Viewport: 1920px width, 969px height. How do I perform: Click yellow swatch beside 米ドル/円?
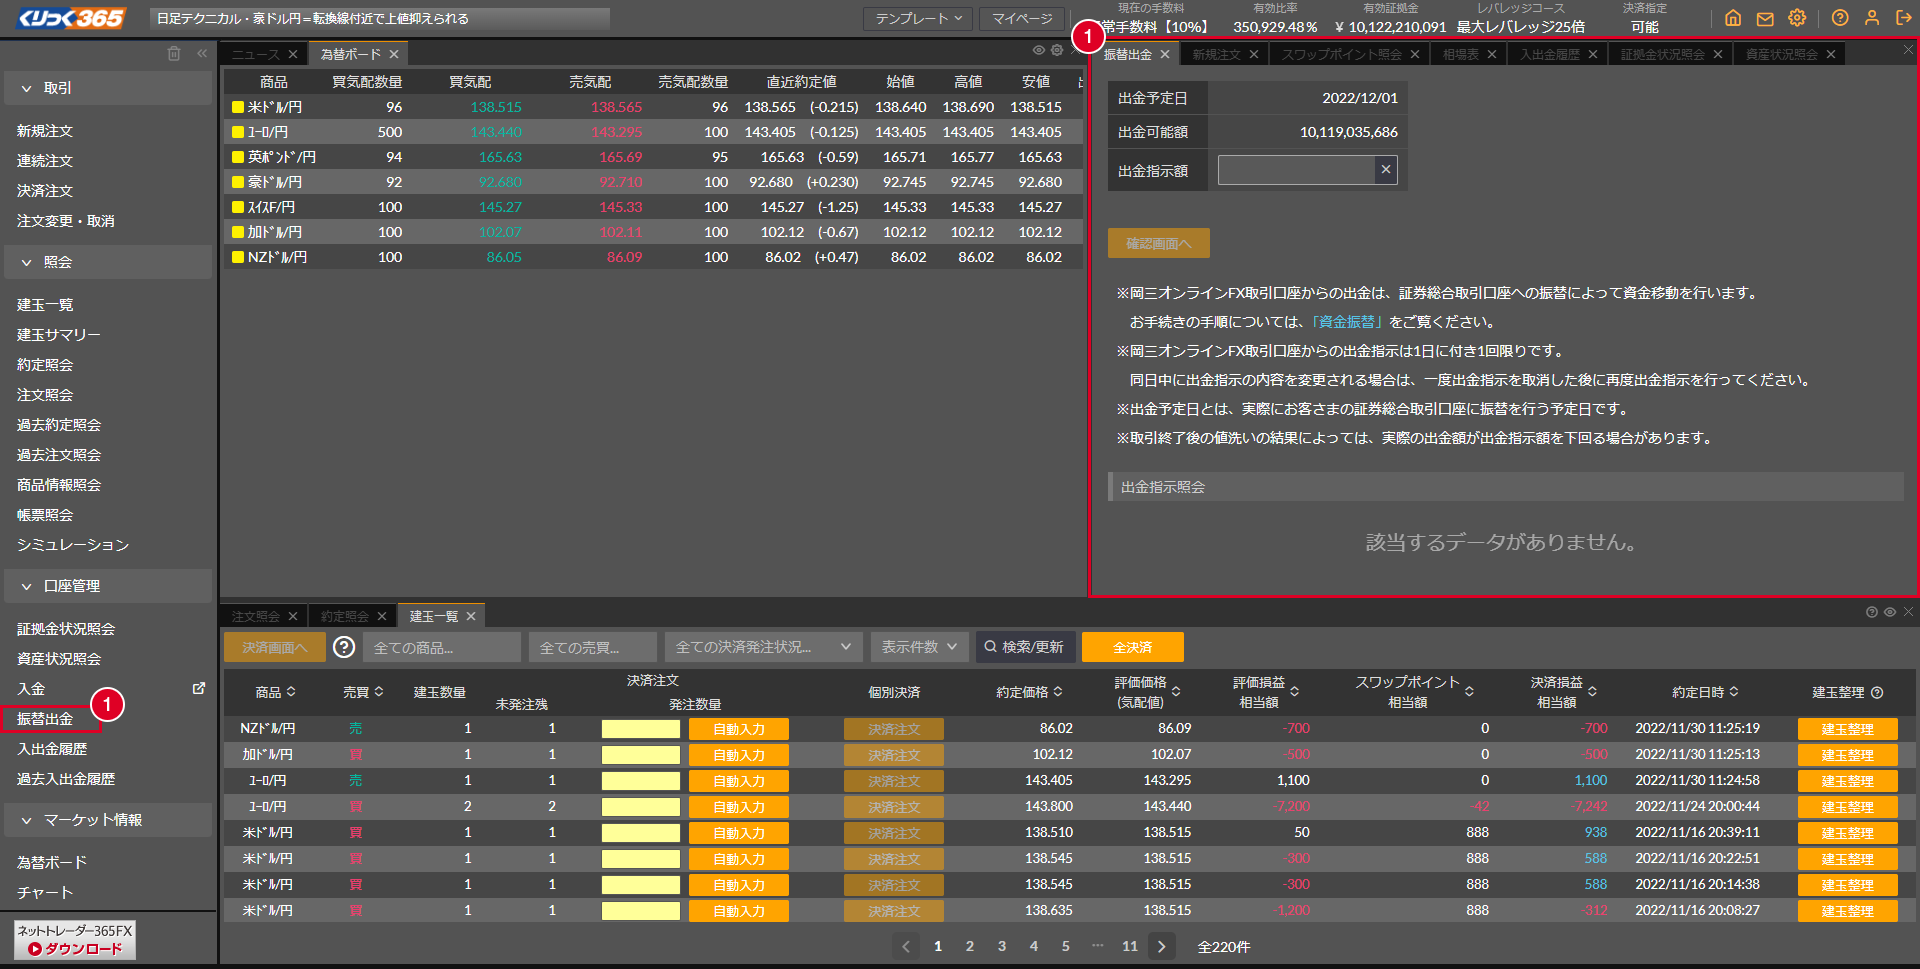coord(238,107)
